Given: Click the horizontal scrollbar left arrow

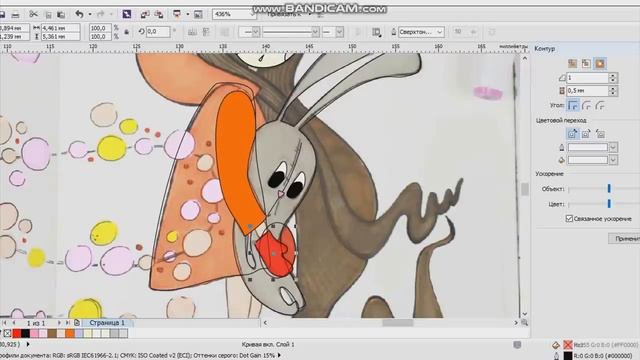Looking at the screenshot, I should 265,322.
